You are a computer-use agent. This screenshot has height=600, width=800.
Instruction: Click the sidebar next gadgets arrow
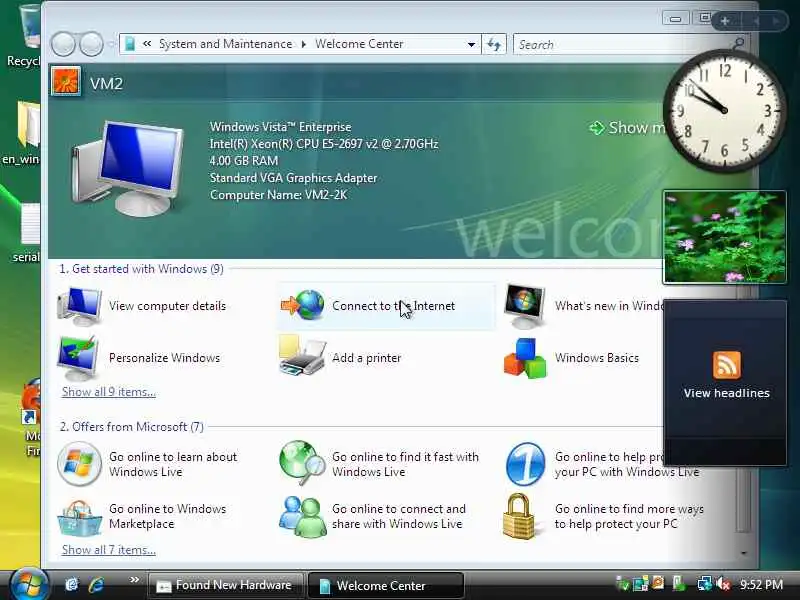(x=776, y=21)
